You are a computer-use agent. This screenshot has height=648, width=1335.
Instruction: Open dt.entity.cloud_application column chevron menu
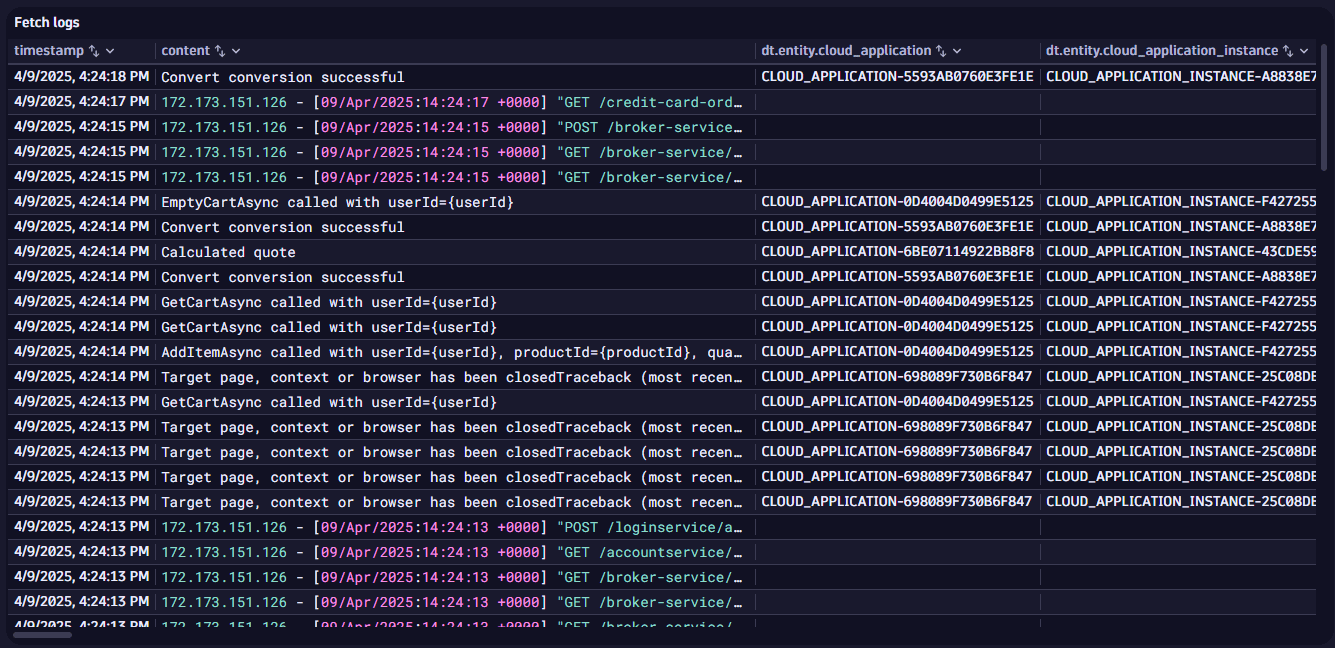(x=957, y=51)
